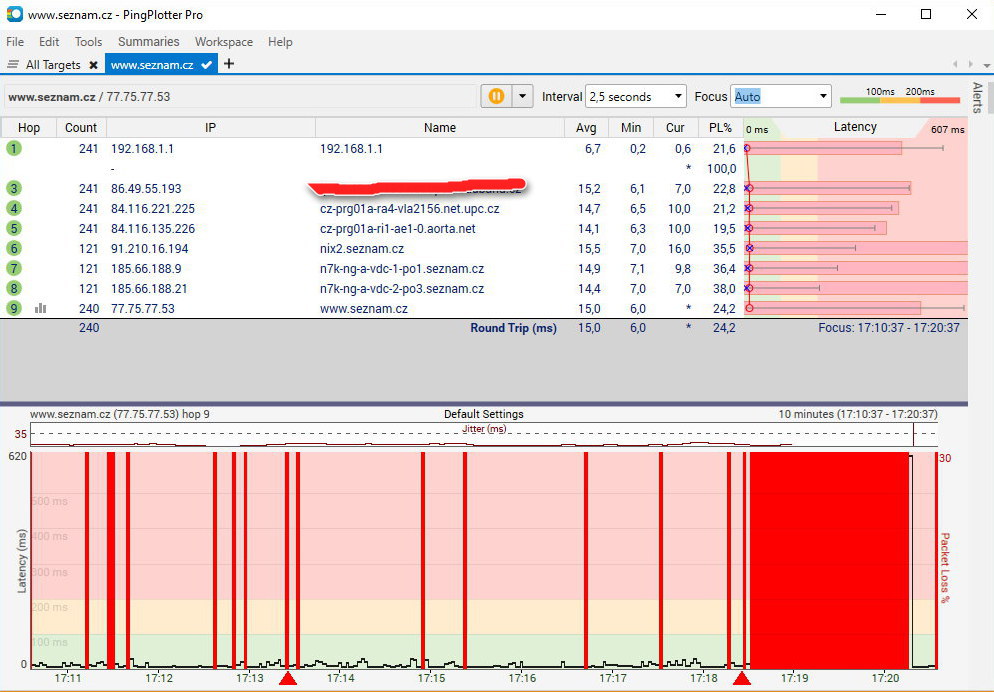Open the vertical Alerts side panel
This screenshot has width=994, height=692.
tap(977, 97)
